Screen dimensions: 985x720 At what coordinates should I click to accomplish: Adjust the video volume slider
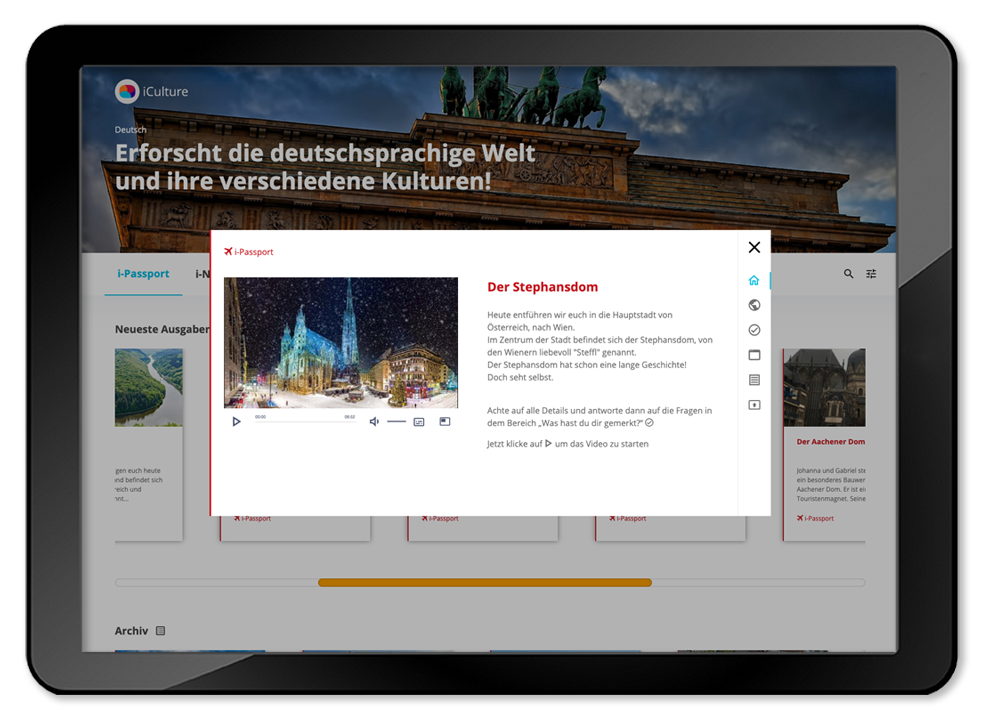click(396, 422)
